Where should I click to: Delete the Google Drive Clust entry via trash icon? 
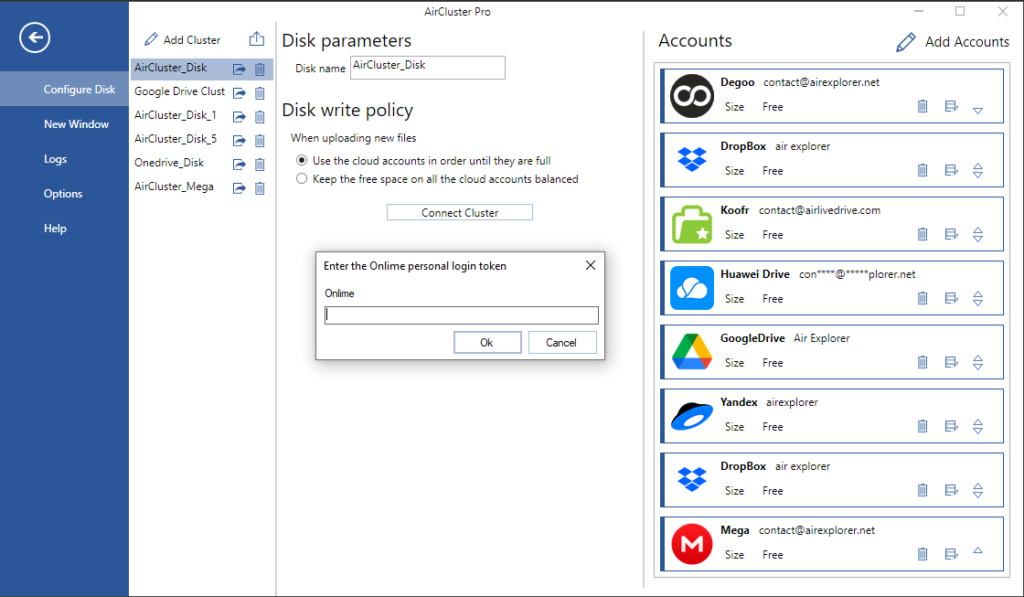coord(260,93)
